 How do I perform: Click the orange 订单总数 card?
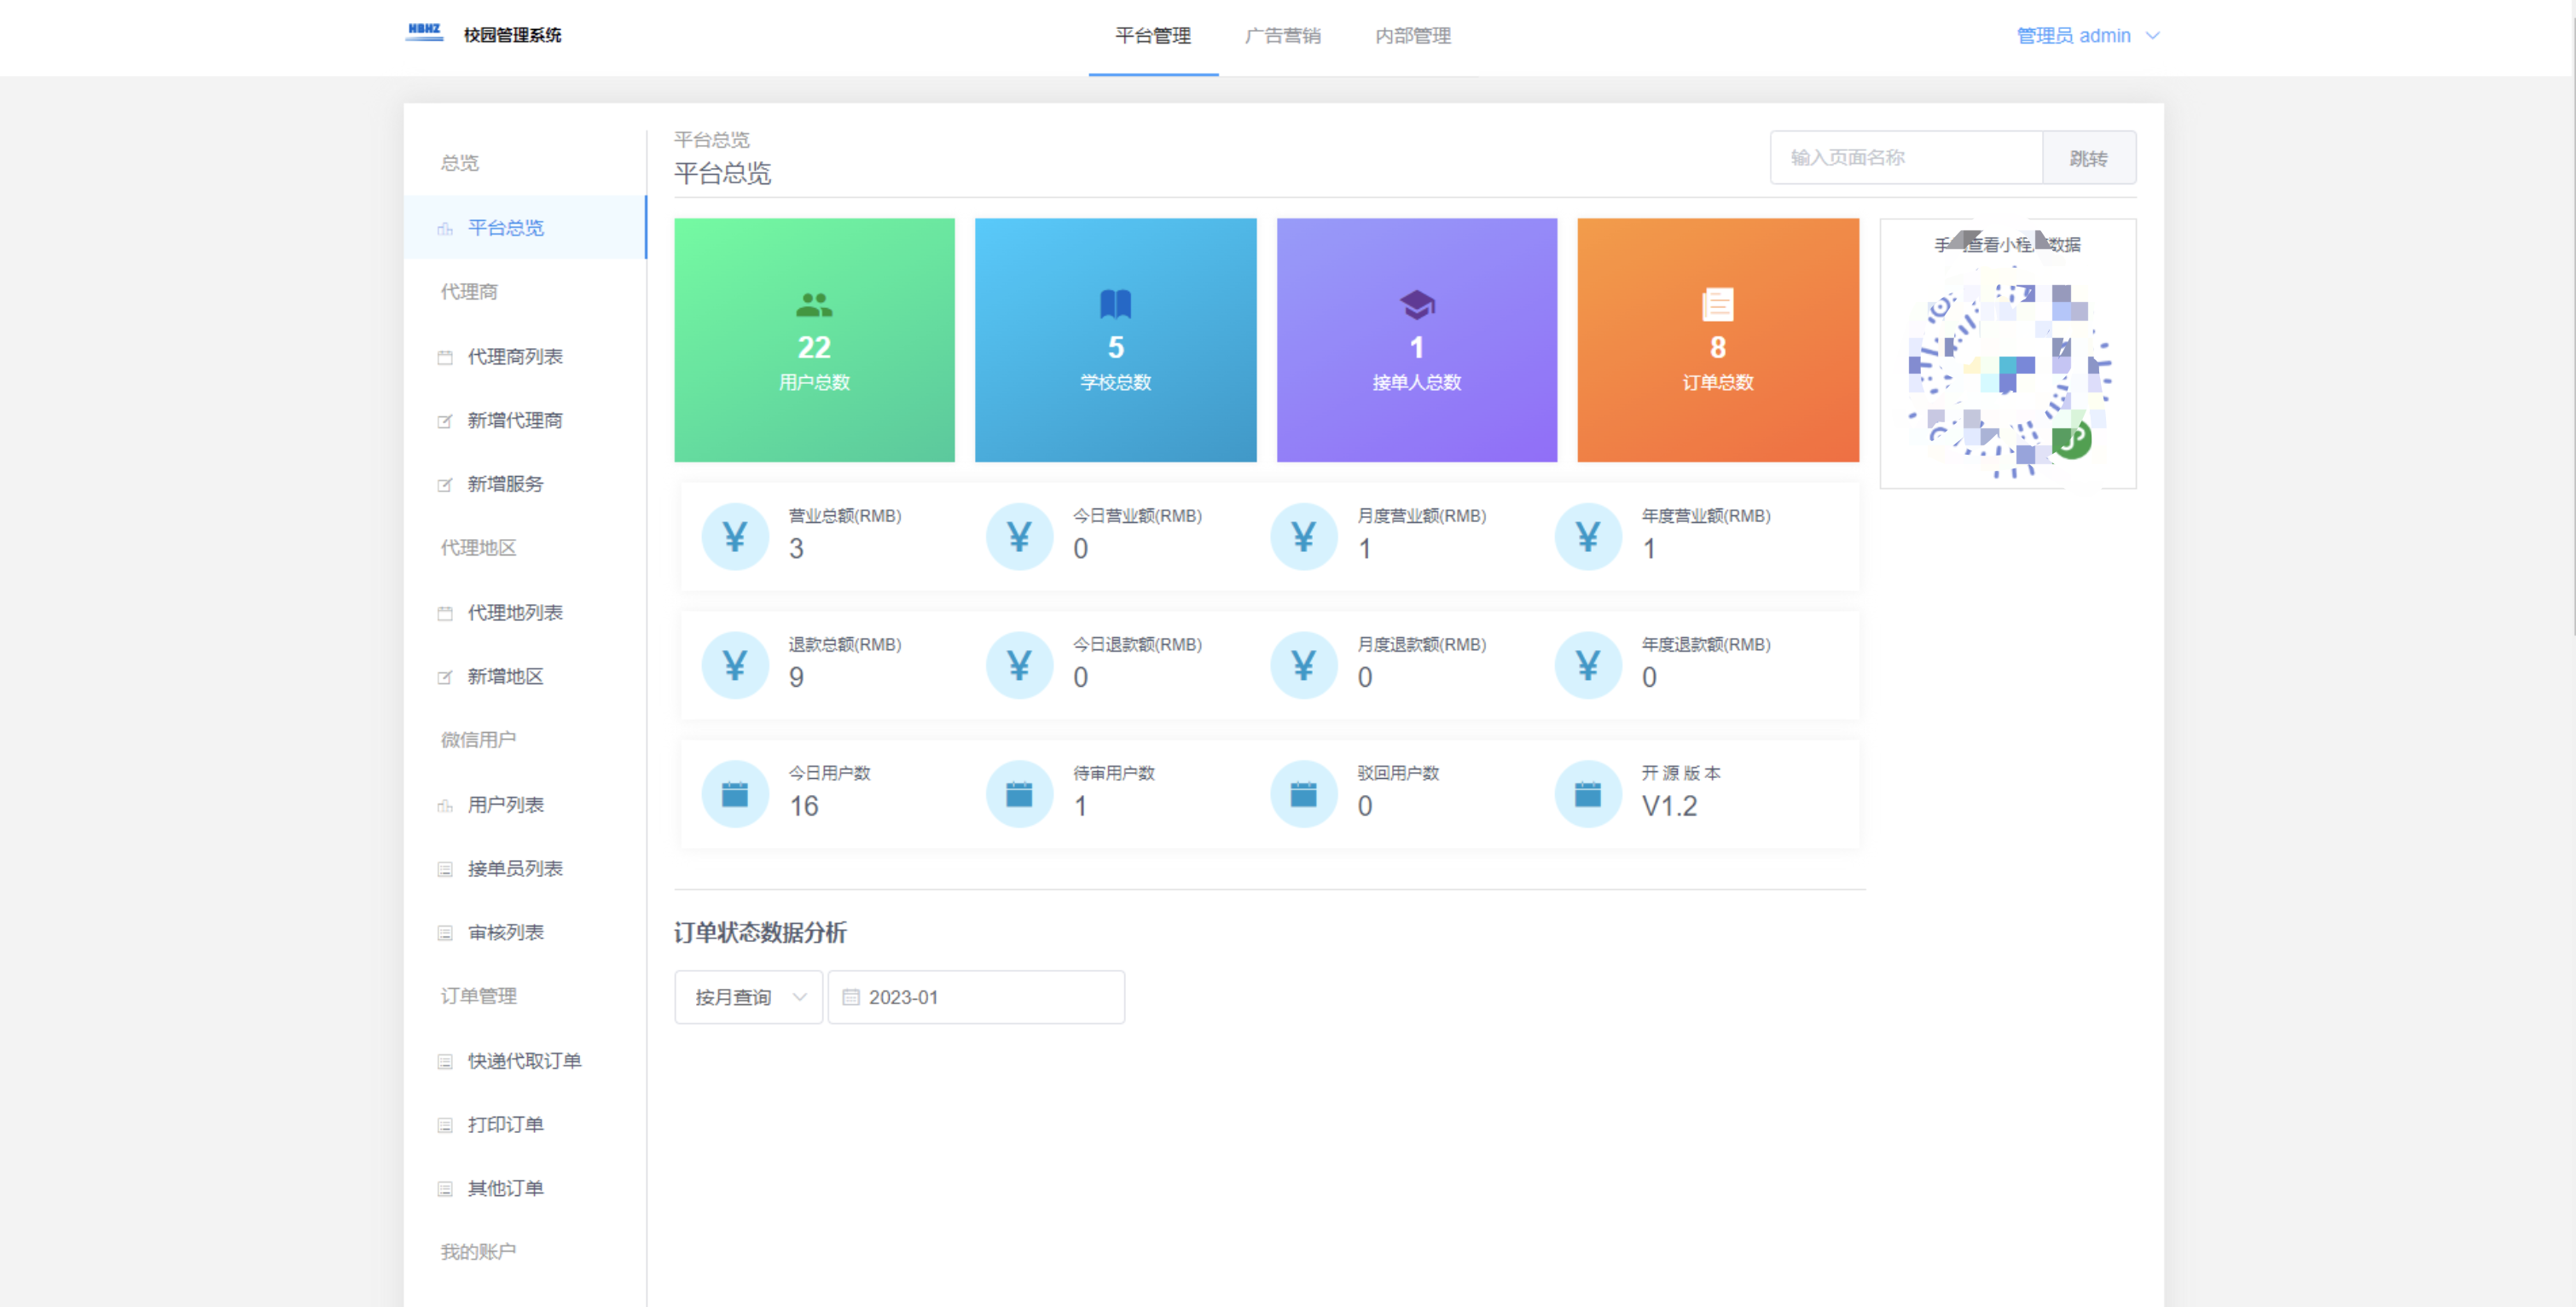(x=1718, y=340)
